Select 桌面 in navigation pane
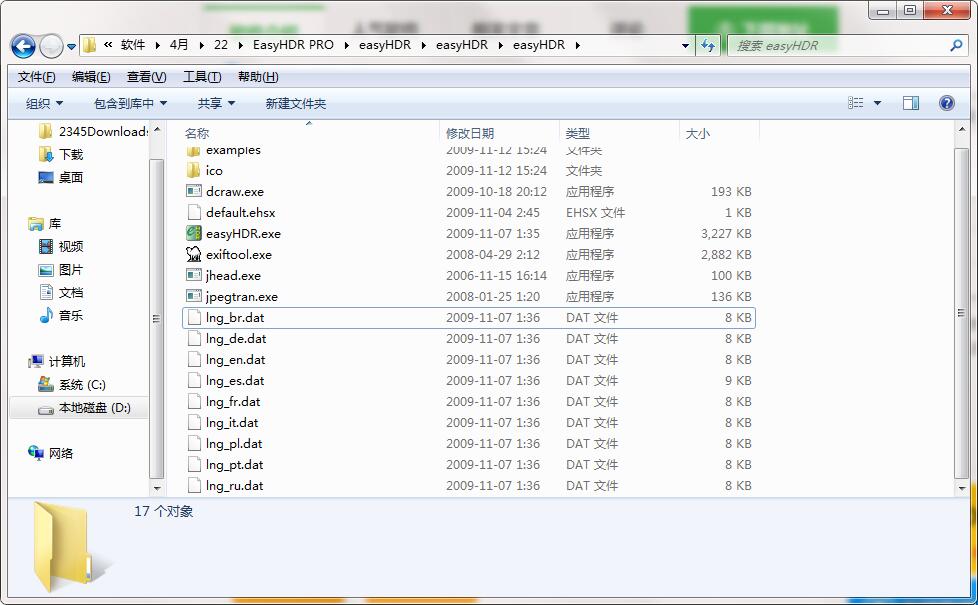The image size is (978, 605). click(x=61, y=177)
